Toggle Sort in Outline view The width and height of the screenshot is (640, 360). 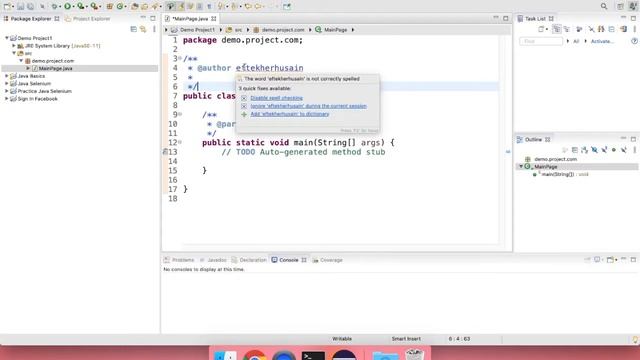click(x=584, y=150)
